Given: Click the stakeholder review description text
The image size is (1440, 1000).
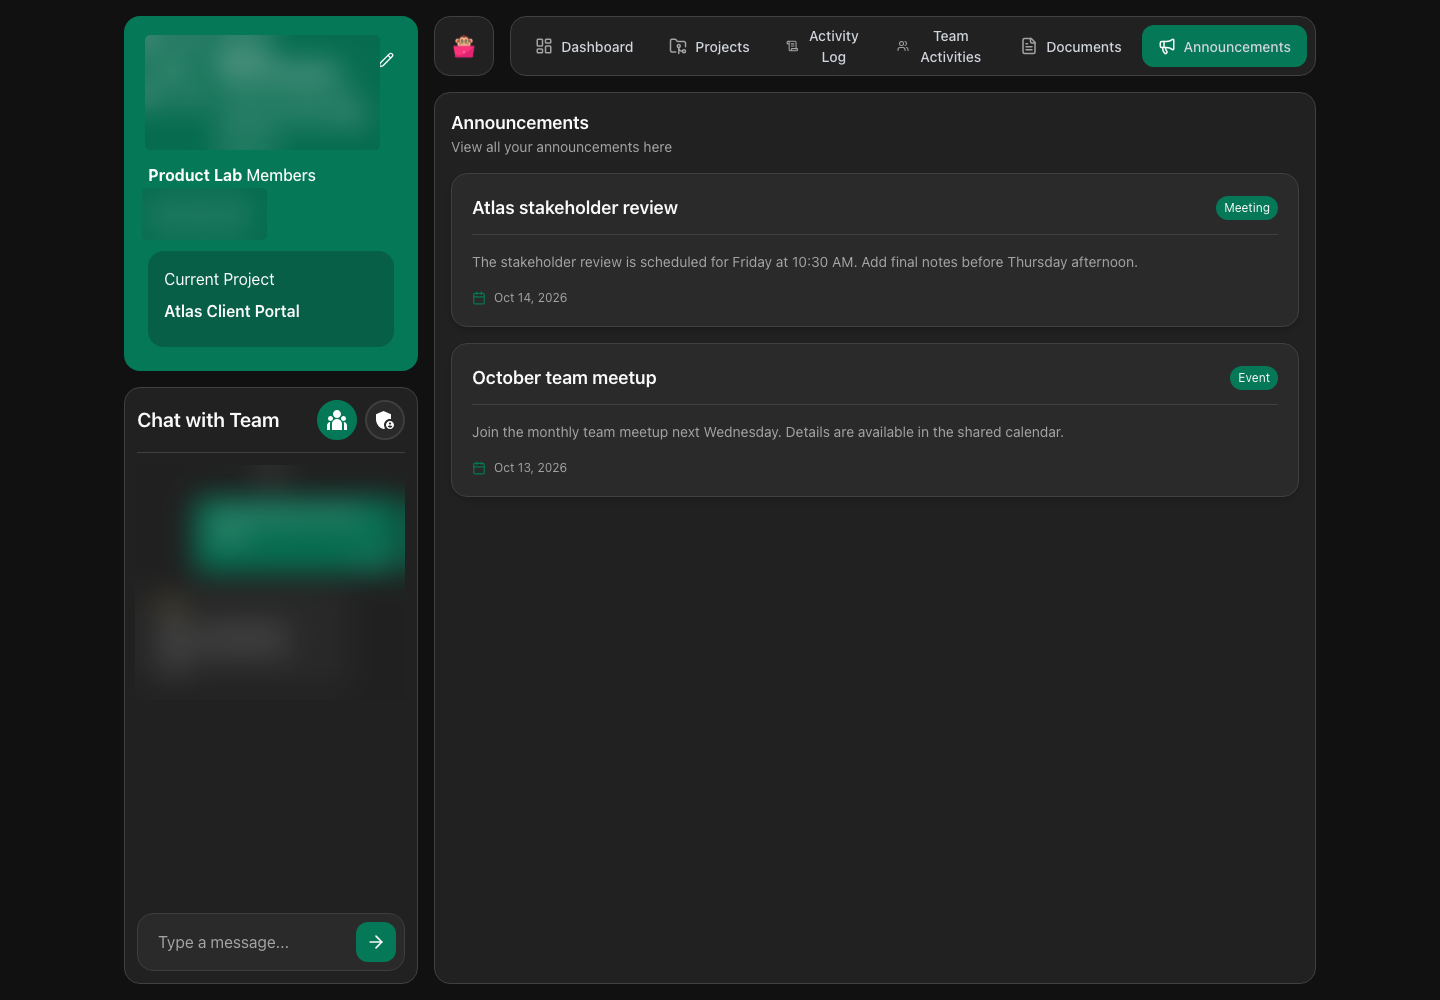Looking at the screenshot, I should tap(805, 262).
